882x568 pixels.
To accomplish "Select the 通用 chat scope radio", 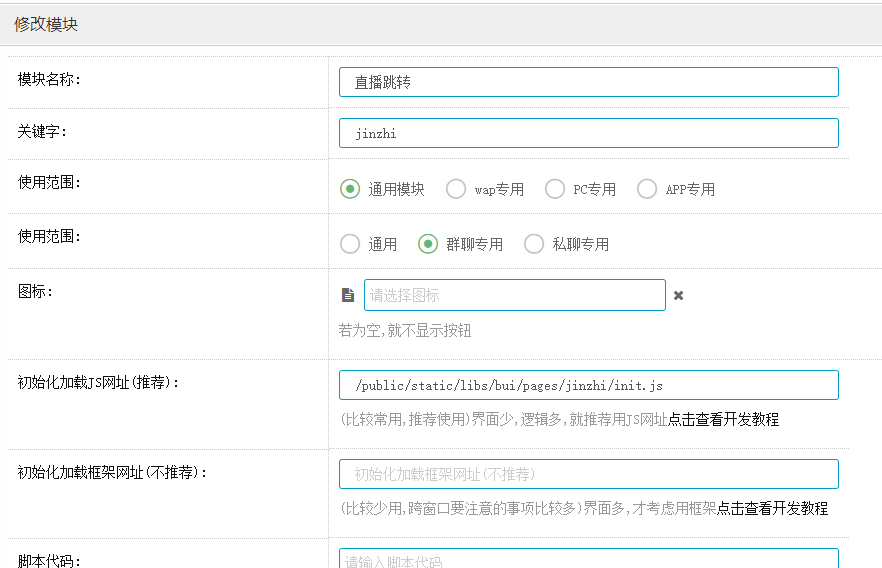I will (x=350, y=244).
